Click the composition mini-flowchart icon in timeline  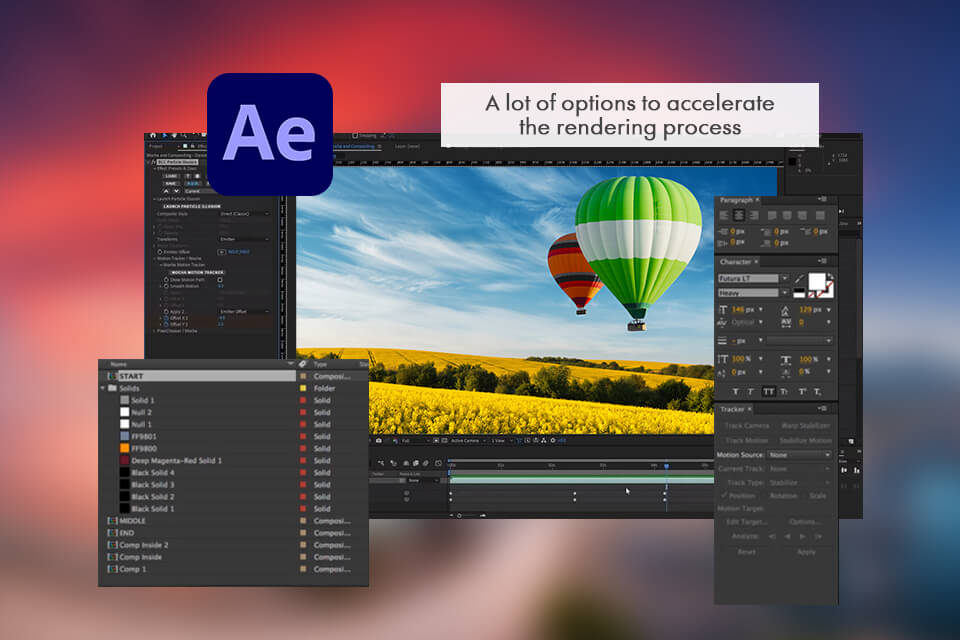coord(381,463)
